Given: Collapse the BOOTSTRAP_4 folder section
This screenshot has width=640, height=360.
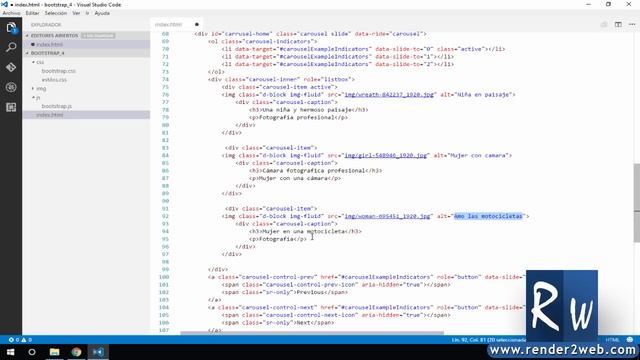Looking at the screenshot, I should coord(27,53).
